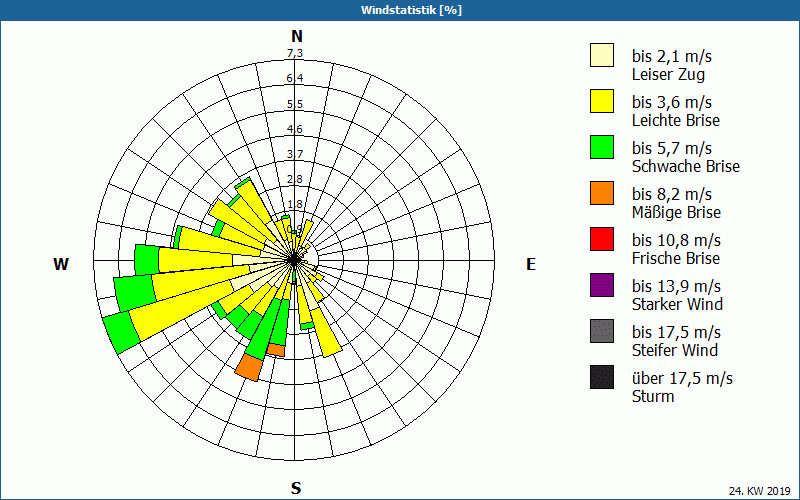Click the large orange south-southwest wind segment
The width and height of the screenshot is (800, 500).
click(x=249, y=367)
